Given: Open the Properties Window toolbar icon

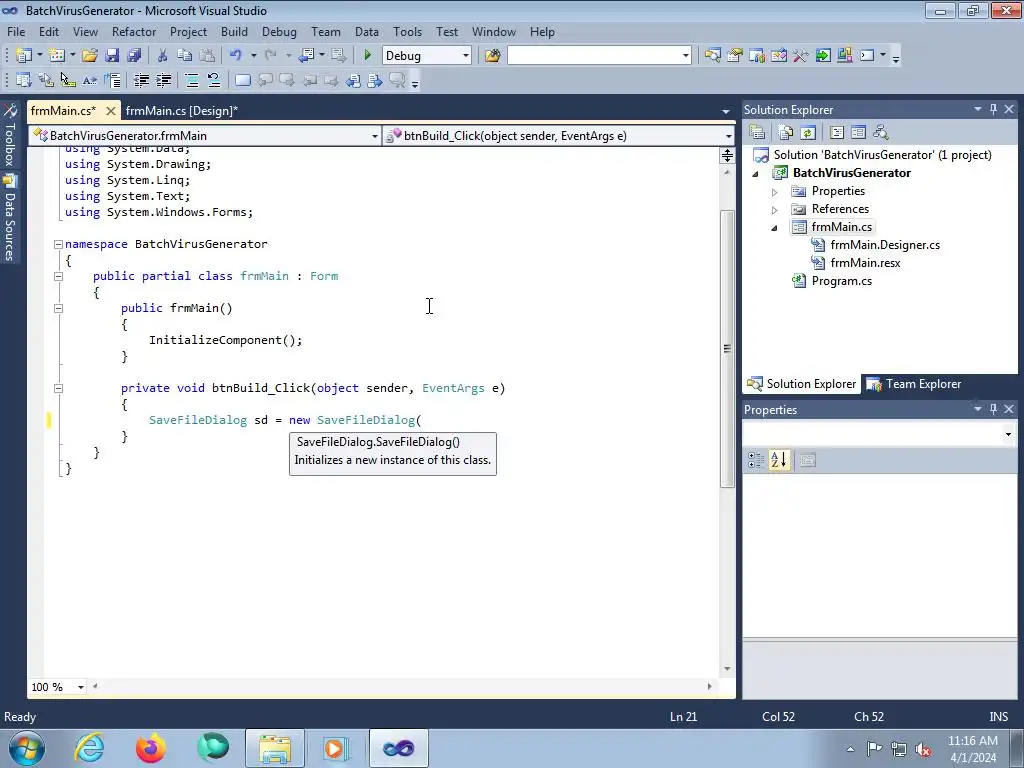Looking at the screenshot, I should pyautogui.click(x=735, y=56).
